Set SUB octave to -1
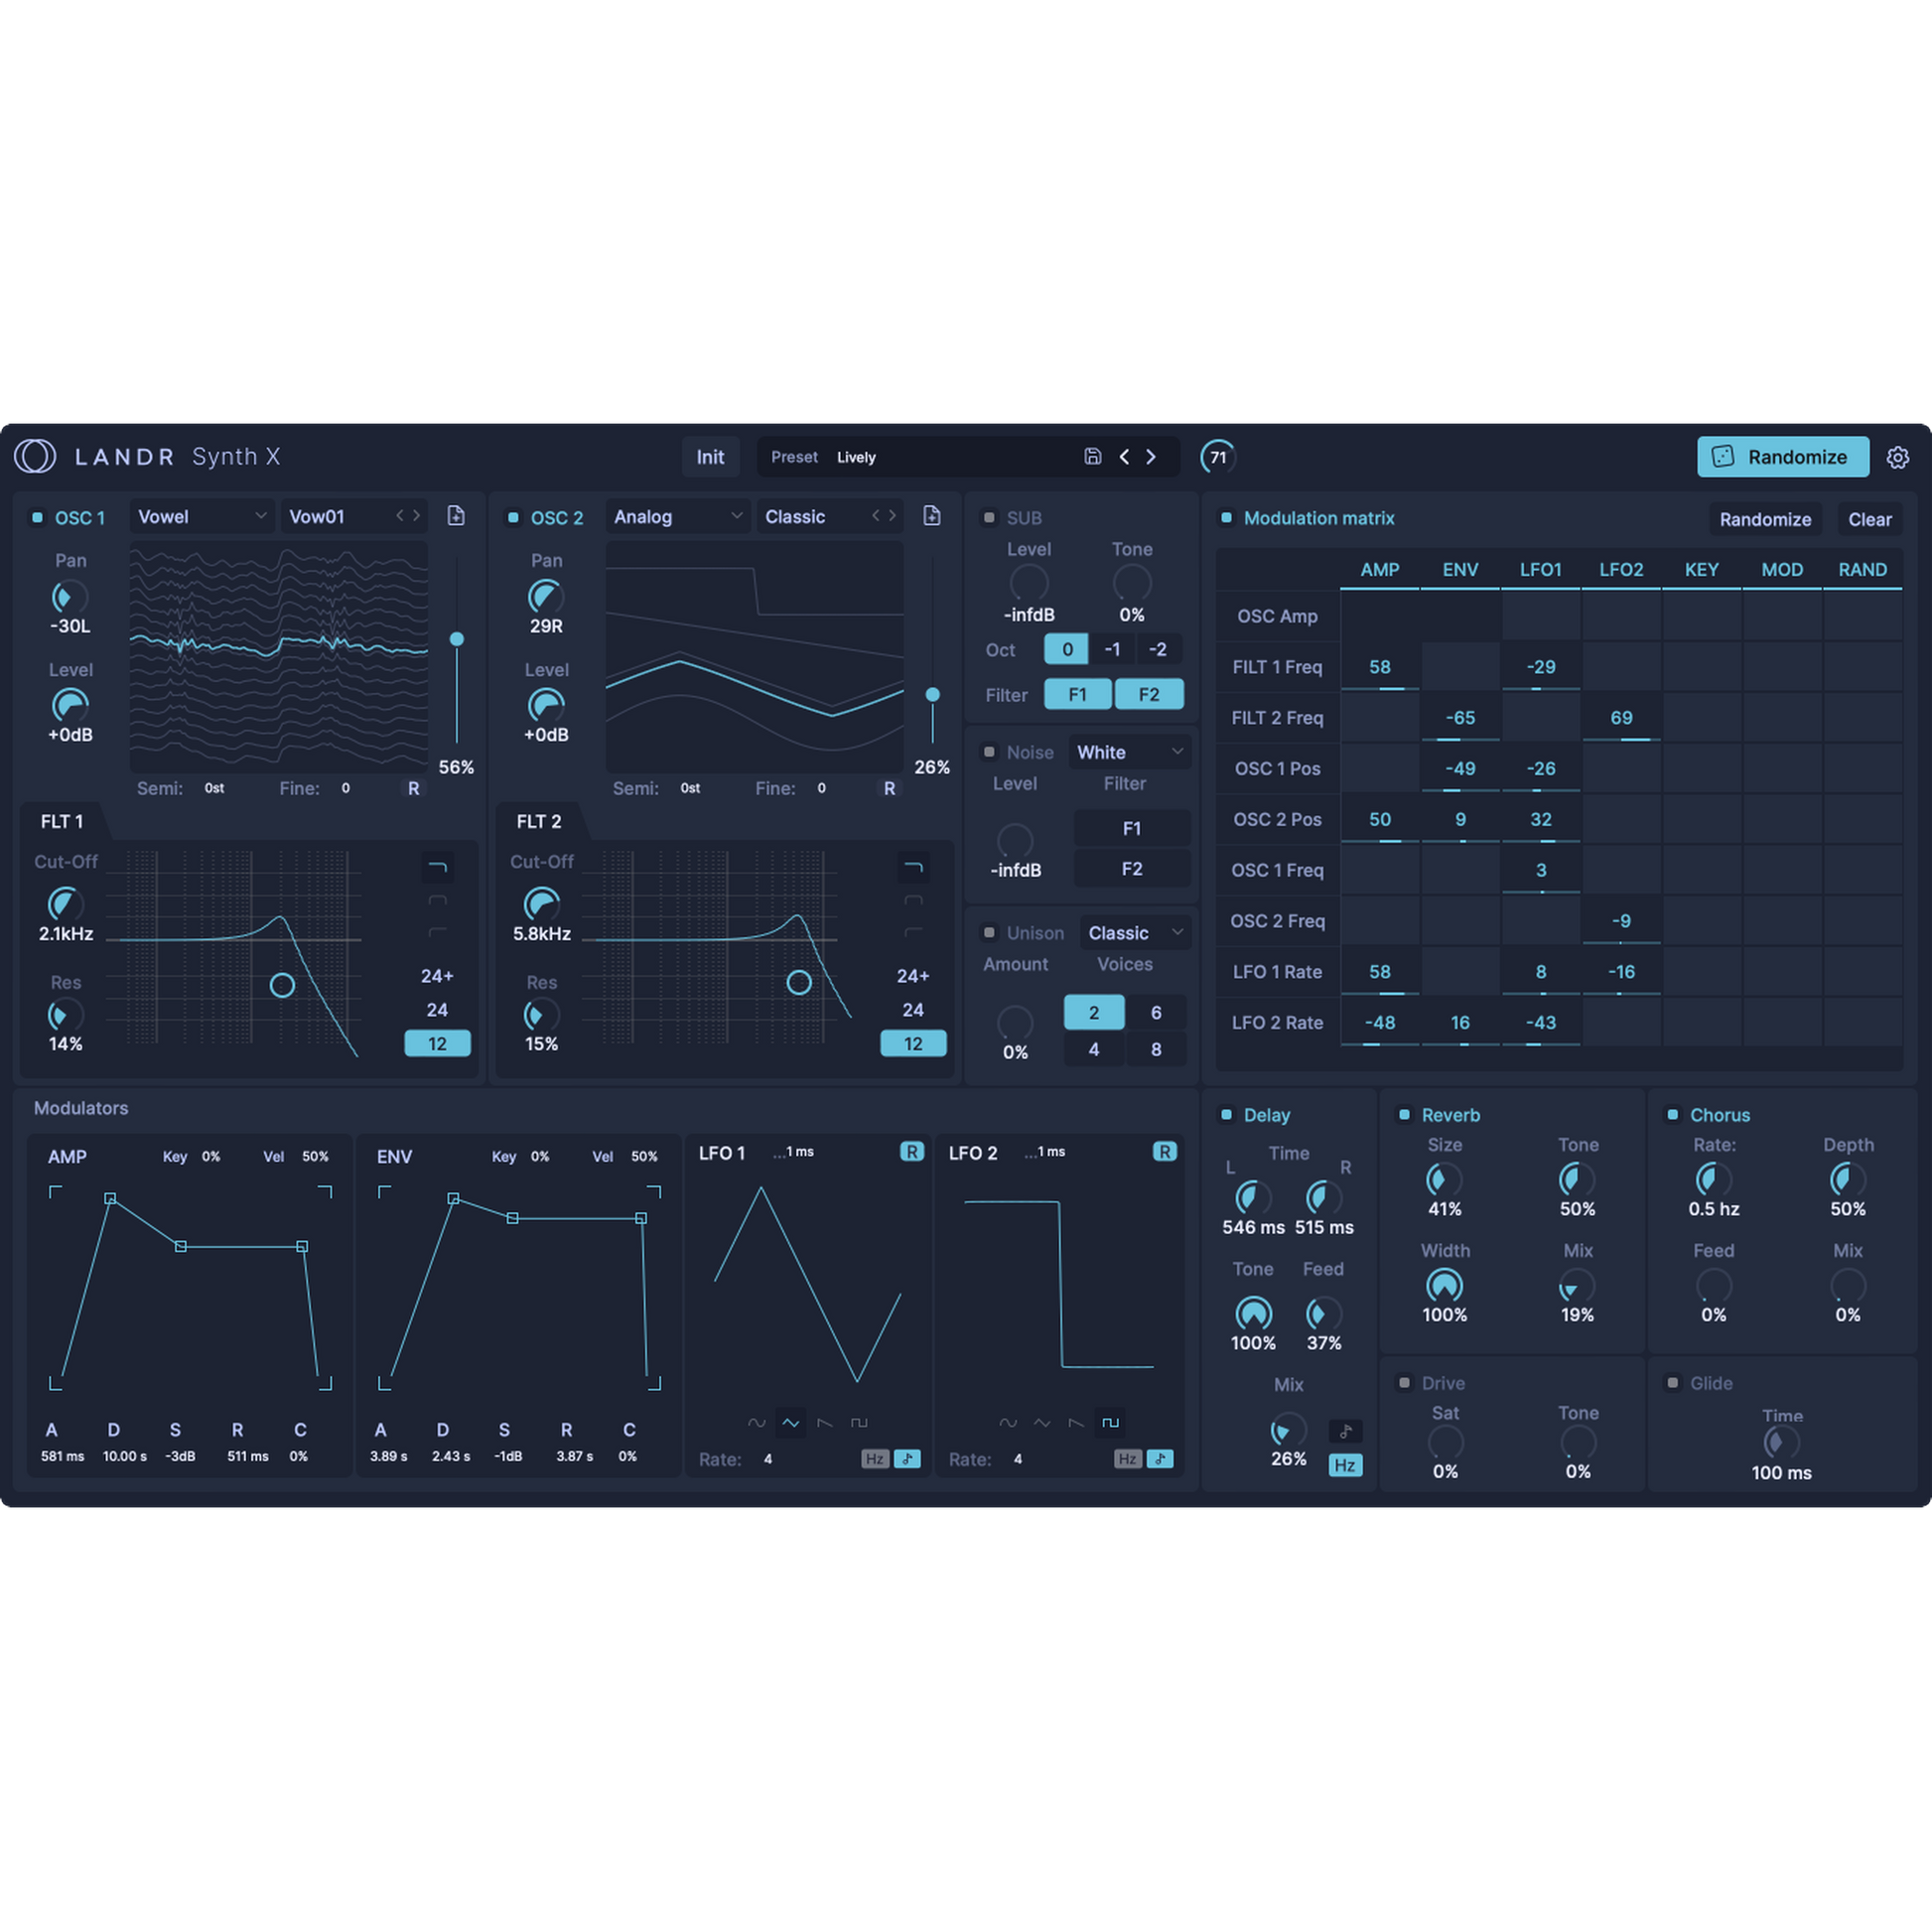Viewport: 1932px width, 1932px height. click(1112, 649)
